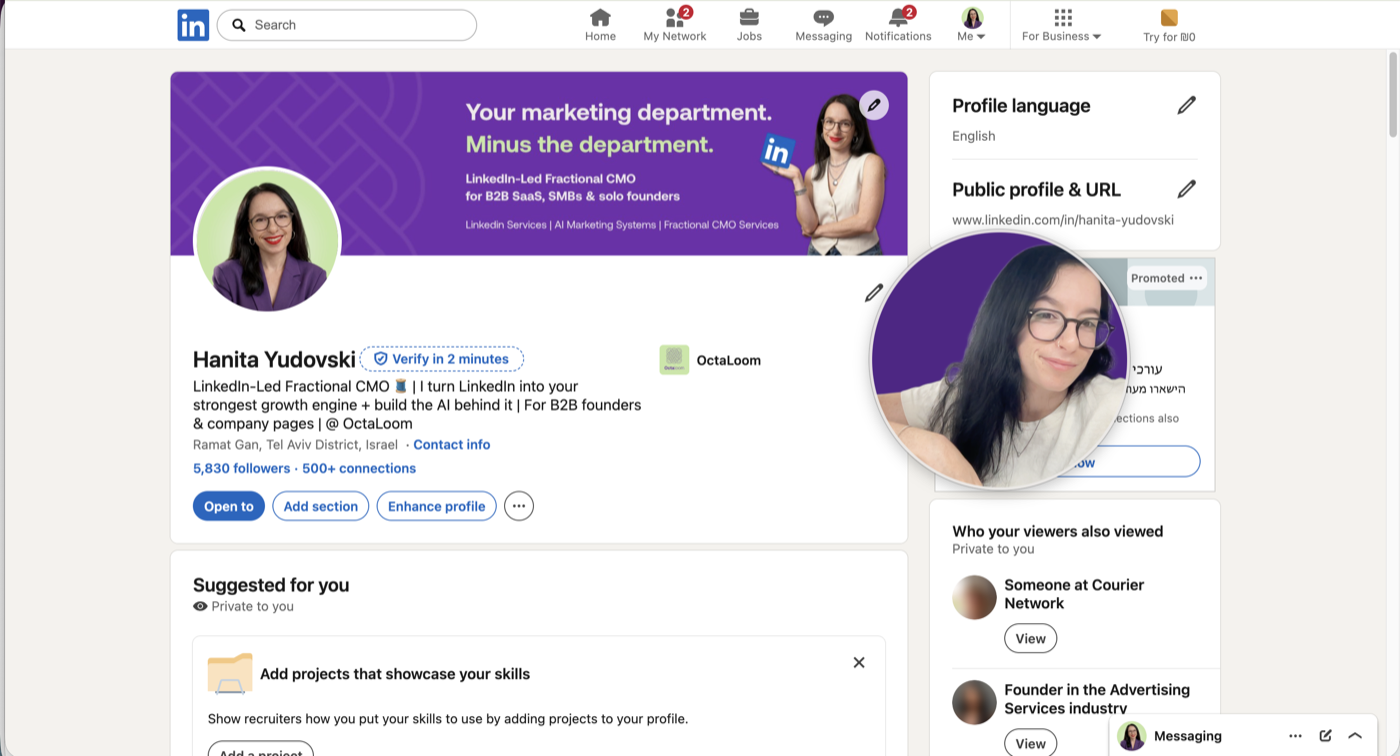1400x756 pixels.
Task: Open the profile more actions ellipsis
Action: click(x=519, y=506)
